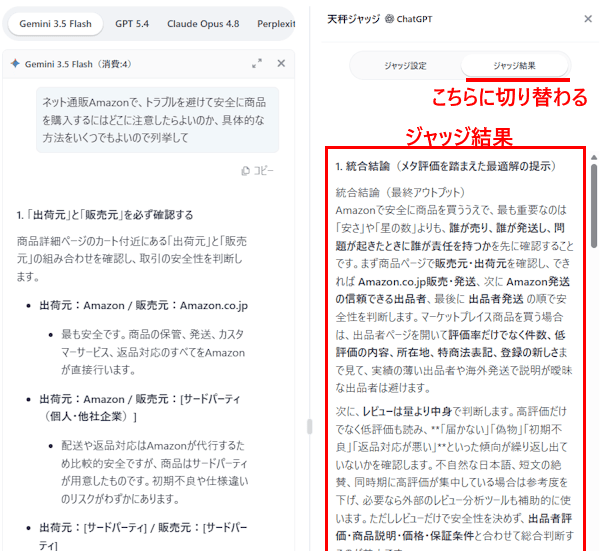Screen dimensions: 600x551
Task: Open the Claude Opus 4.8 tab
Action: point(203,24)
